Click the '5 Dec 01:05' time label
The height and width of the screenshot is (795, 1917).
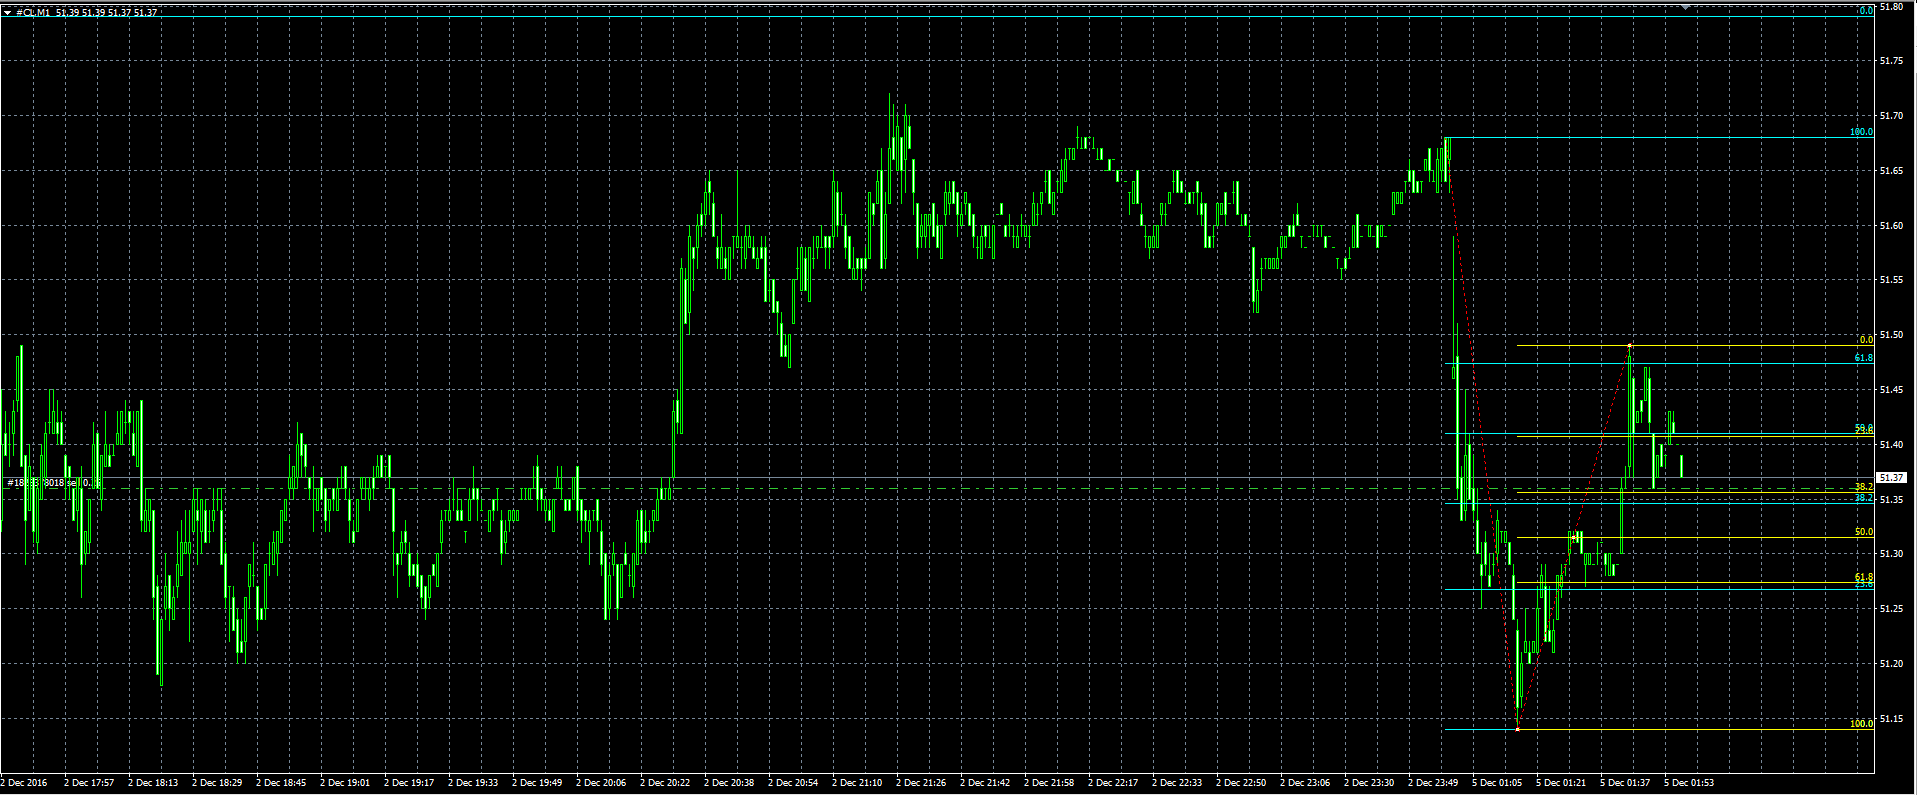coord(1497,783)
